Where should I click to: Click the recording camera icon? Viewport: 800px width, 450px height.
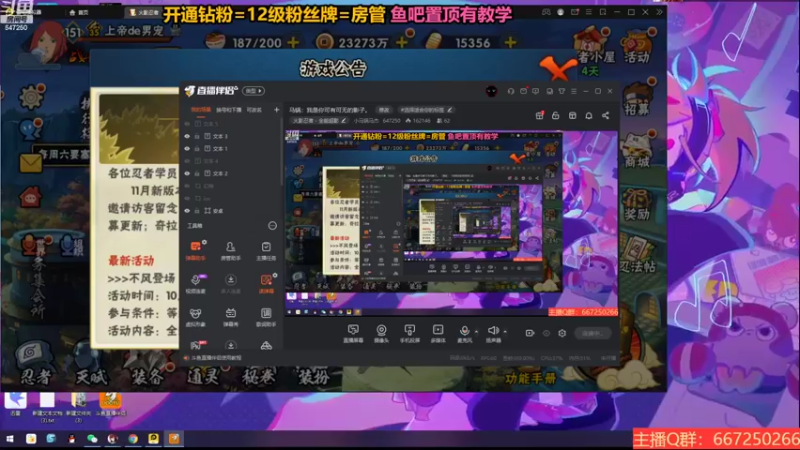point(530,333)
